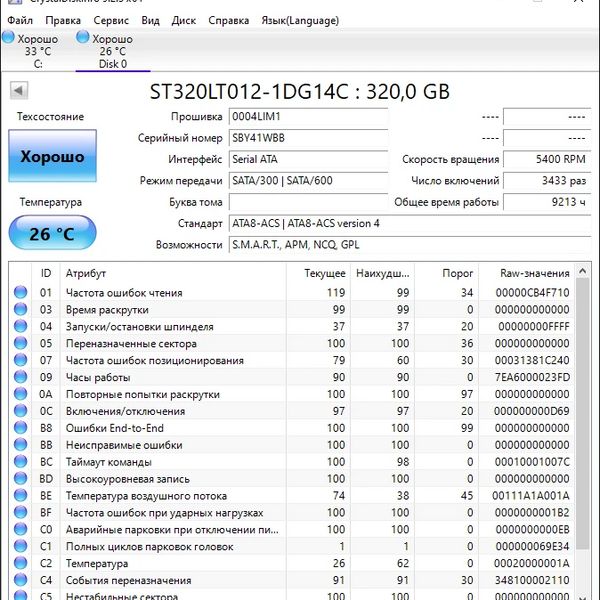The width and height of the screenshot is (600, 600).
Task: Click the blue status orb of Disk 0
Action: 83,37
